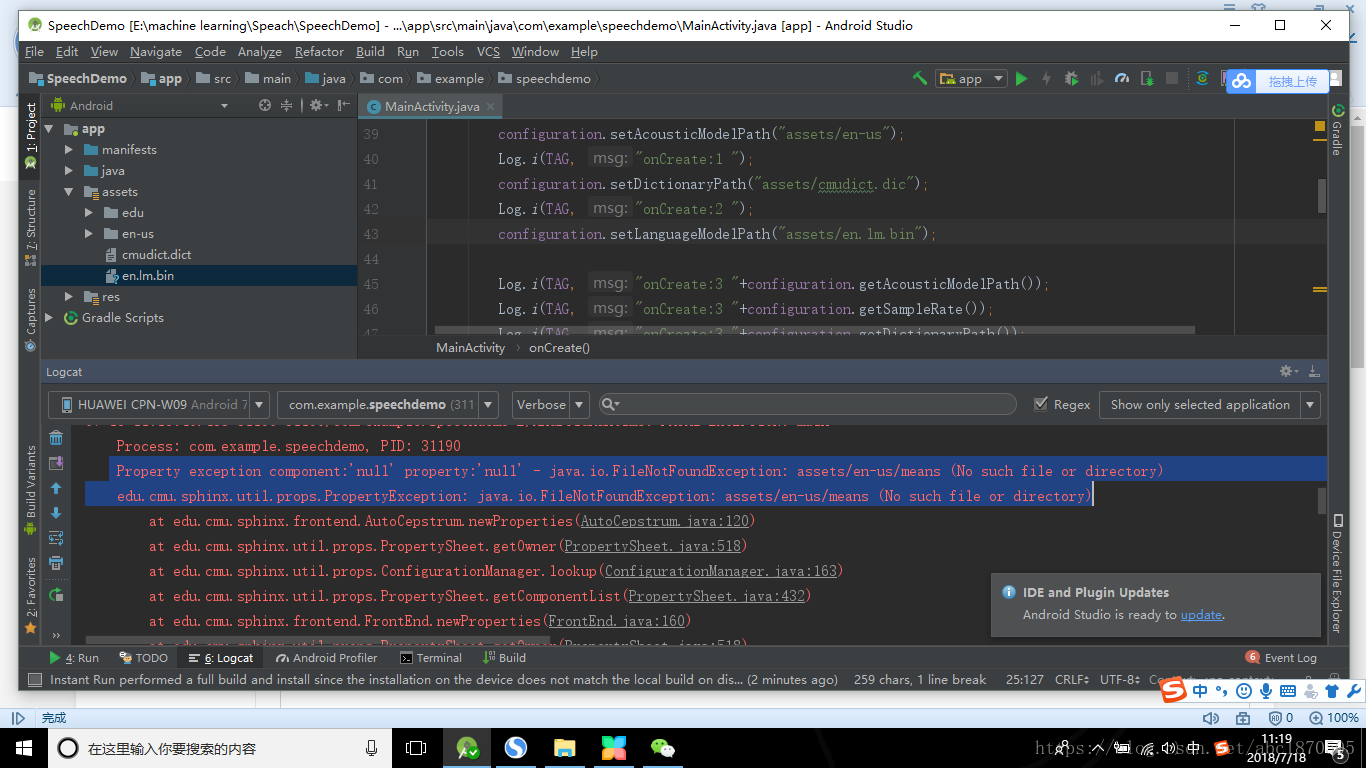Select the cmudict.dict file
Viewport: 1366px width, 768px height.
click(x=156, y=255)
